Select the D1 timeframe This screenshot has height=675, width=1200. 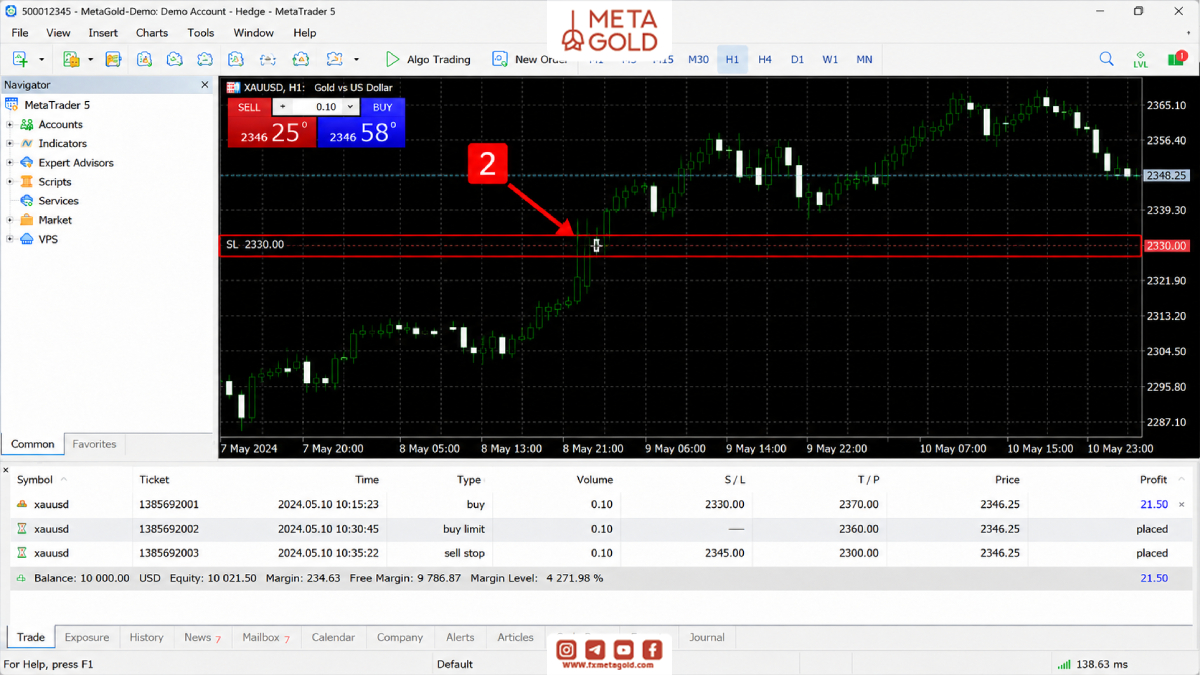coord(797,59)
